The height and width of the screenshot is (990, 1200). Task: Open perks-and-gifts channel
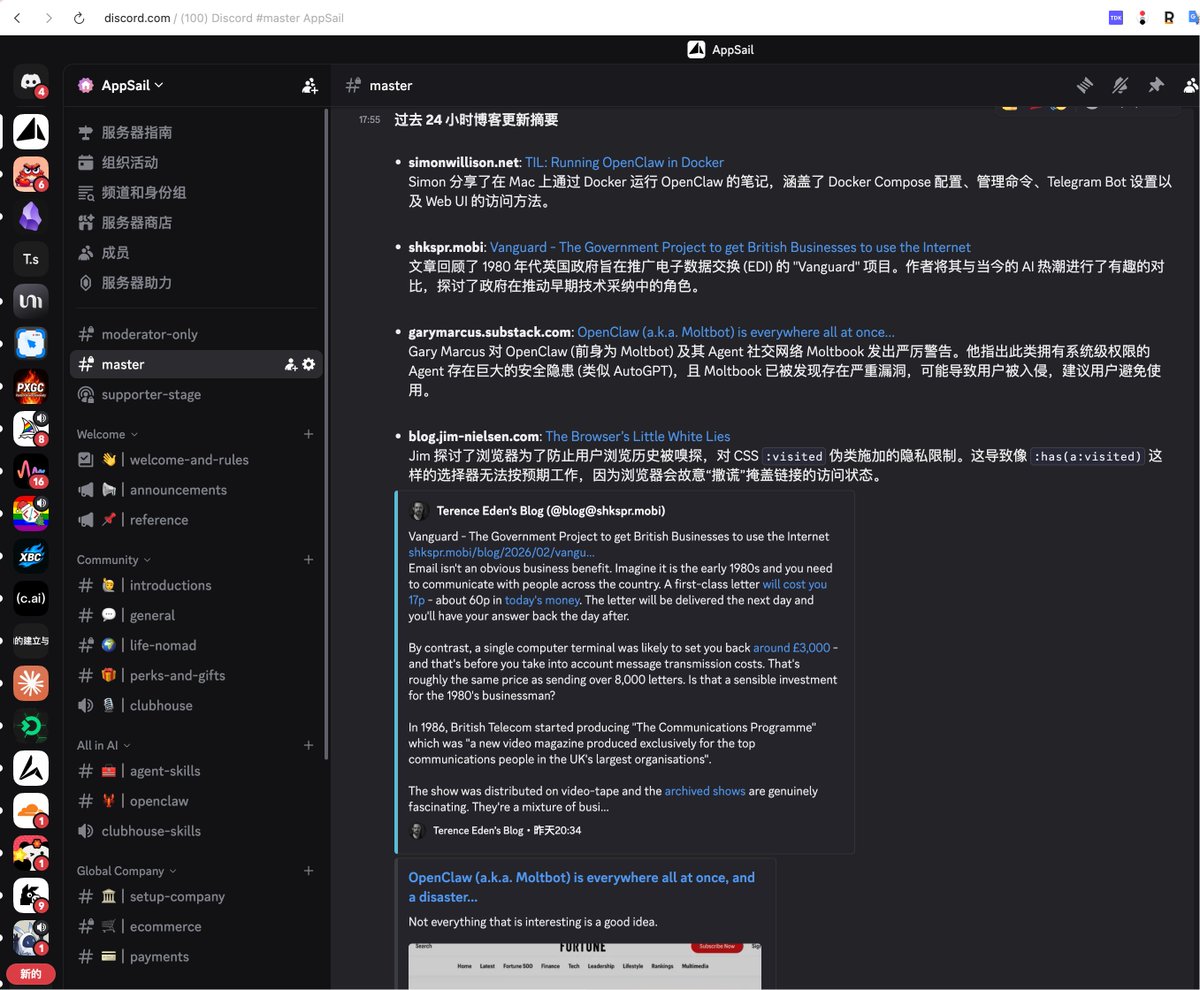(x=196, y=675)
